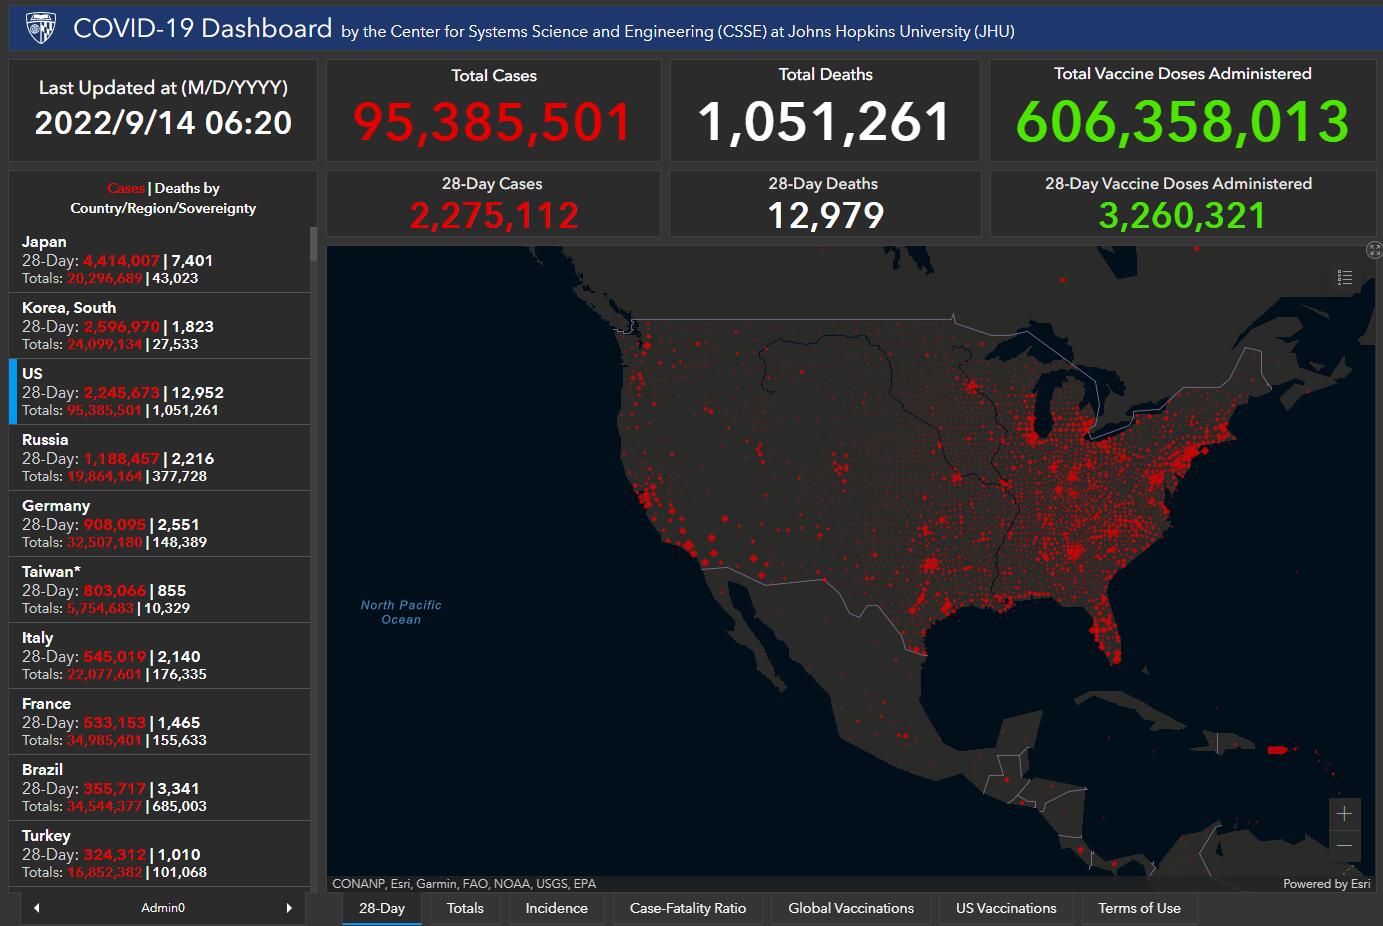Open the Totals tab
This screenshot has height=926, width=1383.
(x=465, y=909)
